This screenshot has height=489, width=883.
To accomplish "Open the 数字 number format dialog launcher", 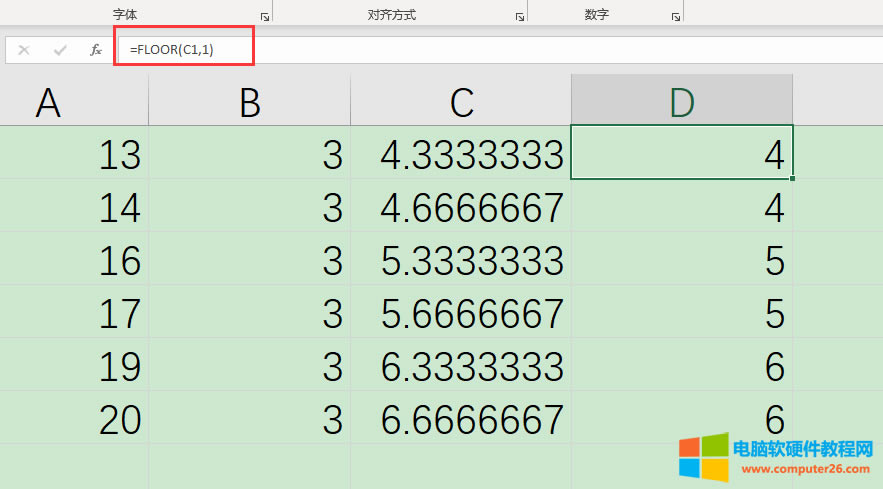I will coord(676,17).
